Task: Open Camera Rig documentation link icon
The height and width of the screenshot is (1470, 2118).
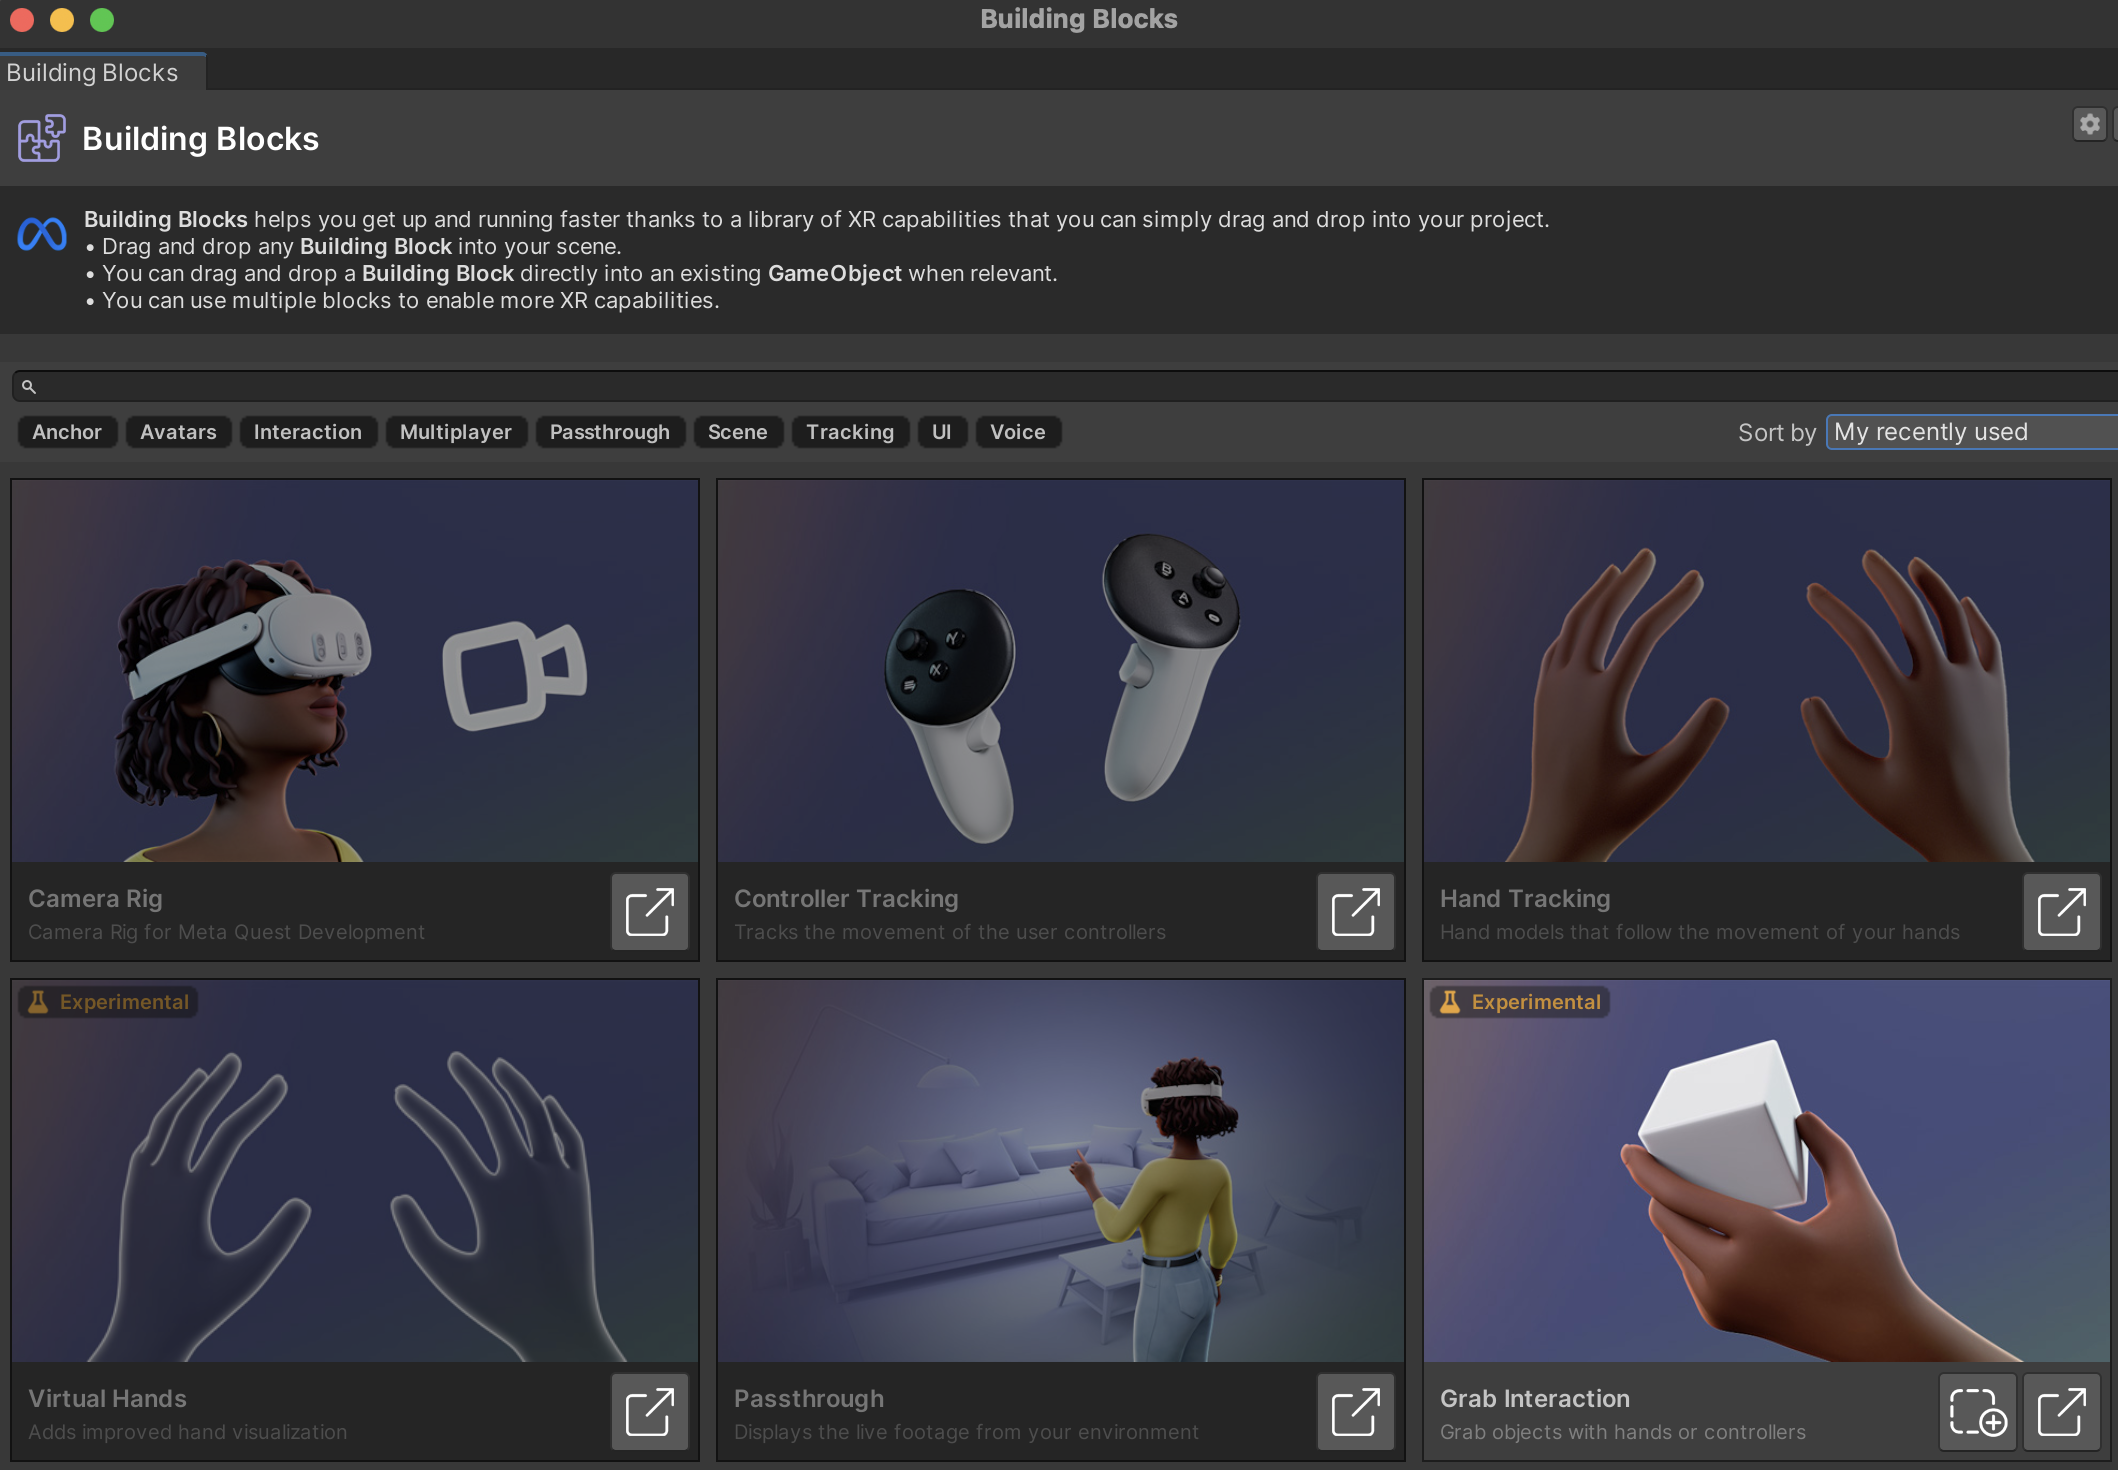Action: click(650, 912)
